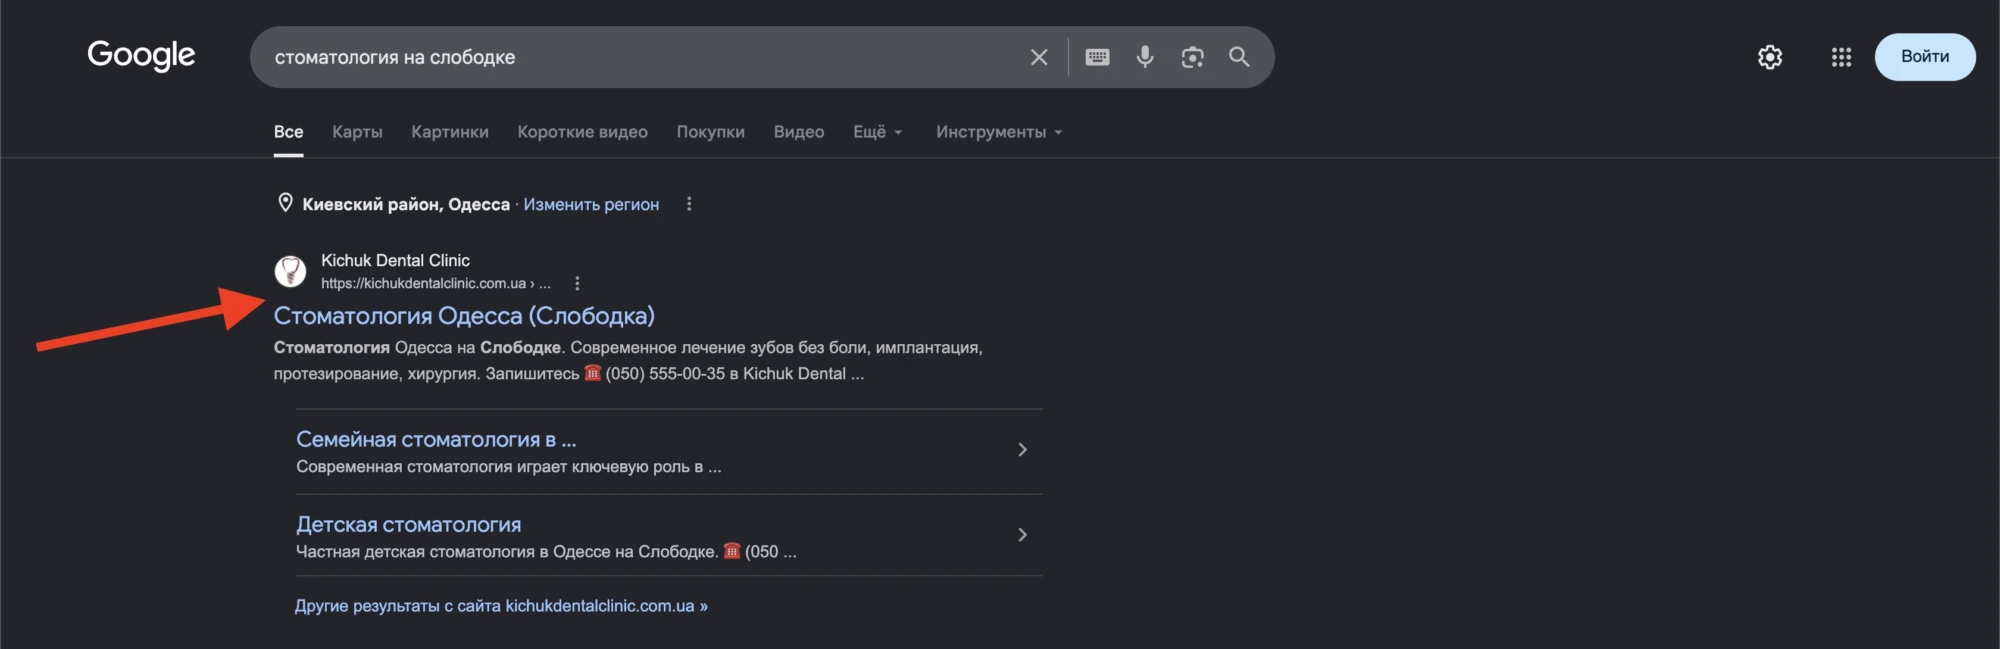Expand the Инструменты dropdown
The width and height of the screenshot is (2000, 649).
[999, 132]
